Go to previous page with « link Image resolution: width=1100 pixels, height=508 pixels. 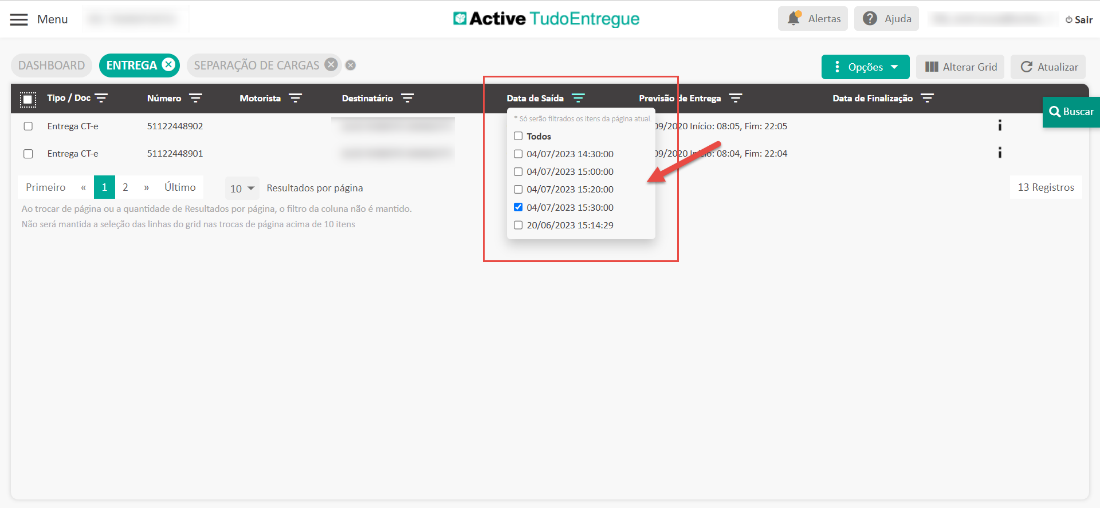point(83,187)
